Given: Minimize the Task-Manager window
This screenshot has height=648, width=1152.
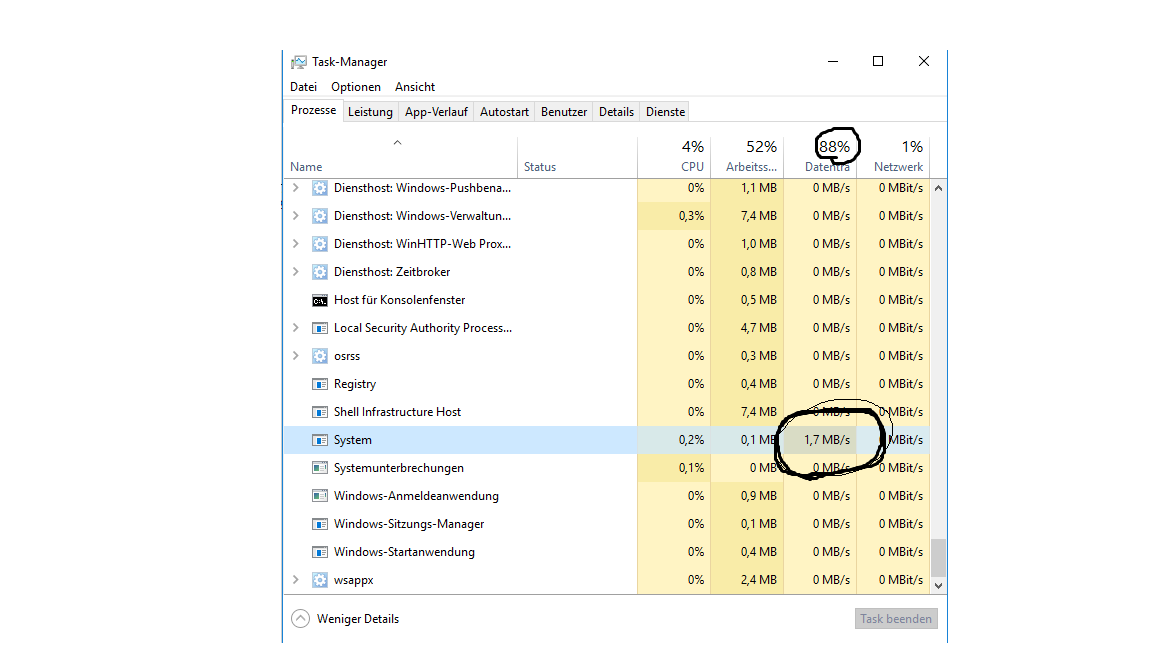Looking at the screenshot, I should pyautogui.click(x=833, y=62).
